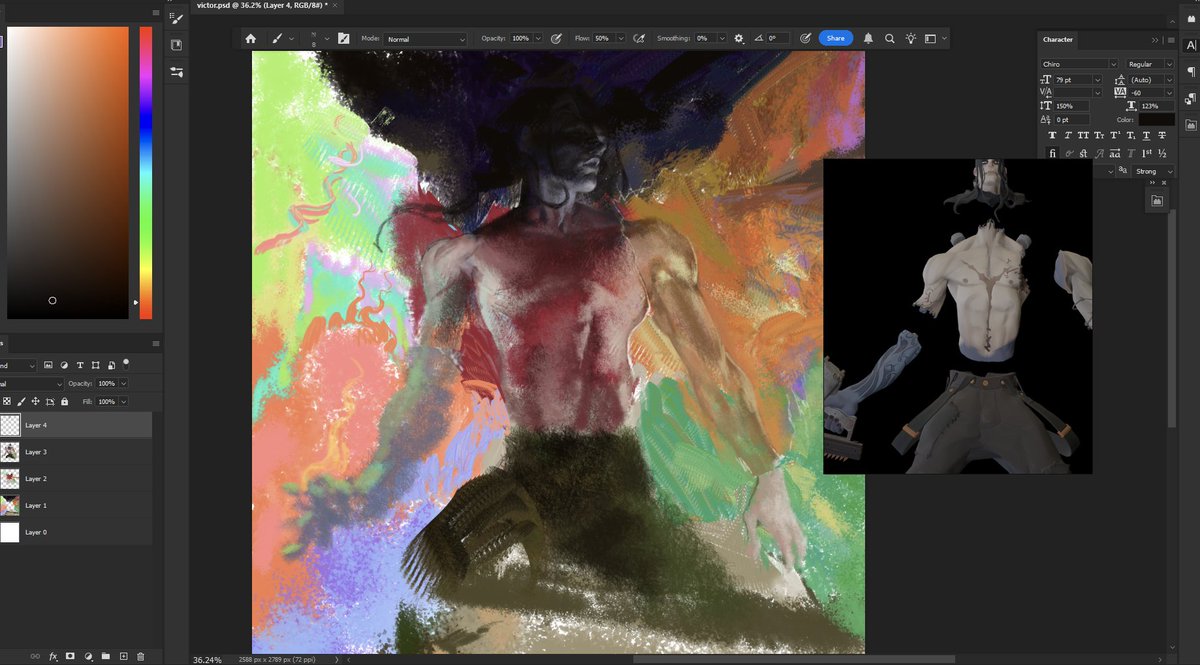Select Layer 1 in Layers panel
The height and width of the screenshot is (665, 1200).
click(x=76, y=505)
